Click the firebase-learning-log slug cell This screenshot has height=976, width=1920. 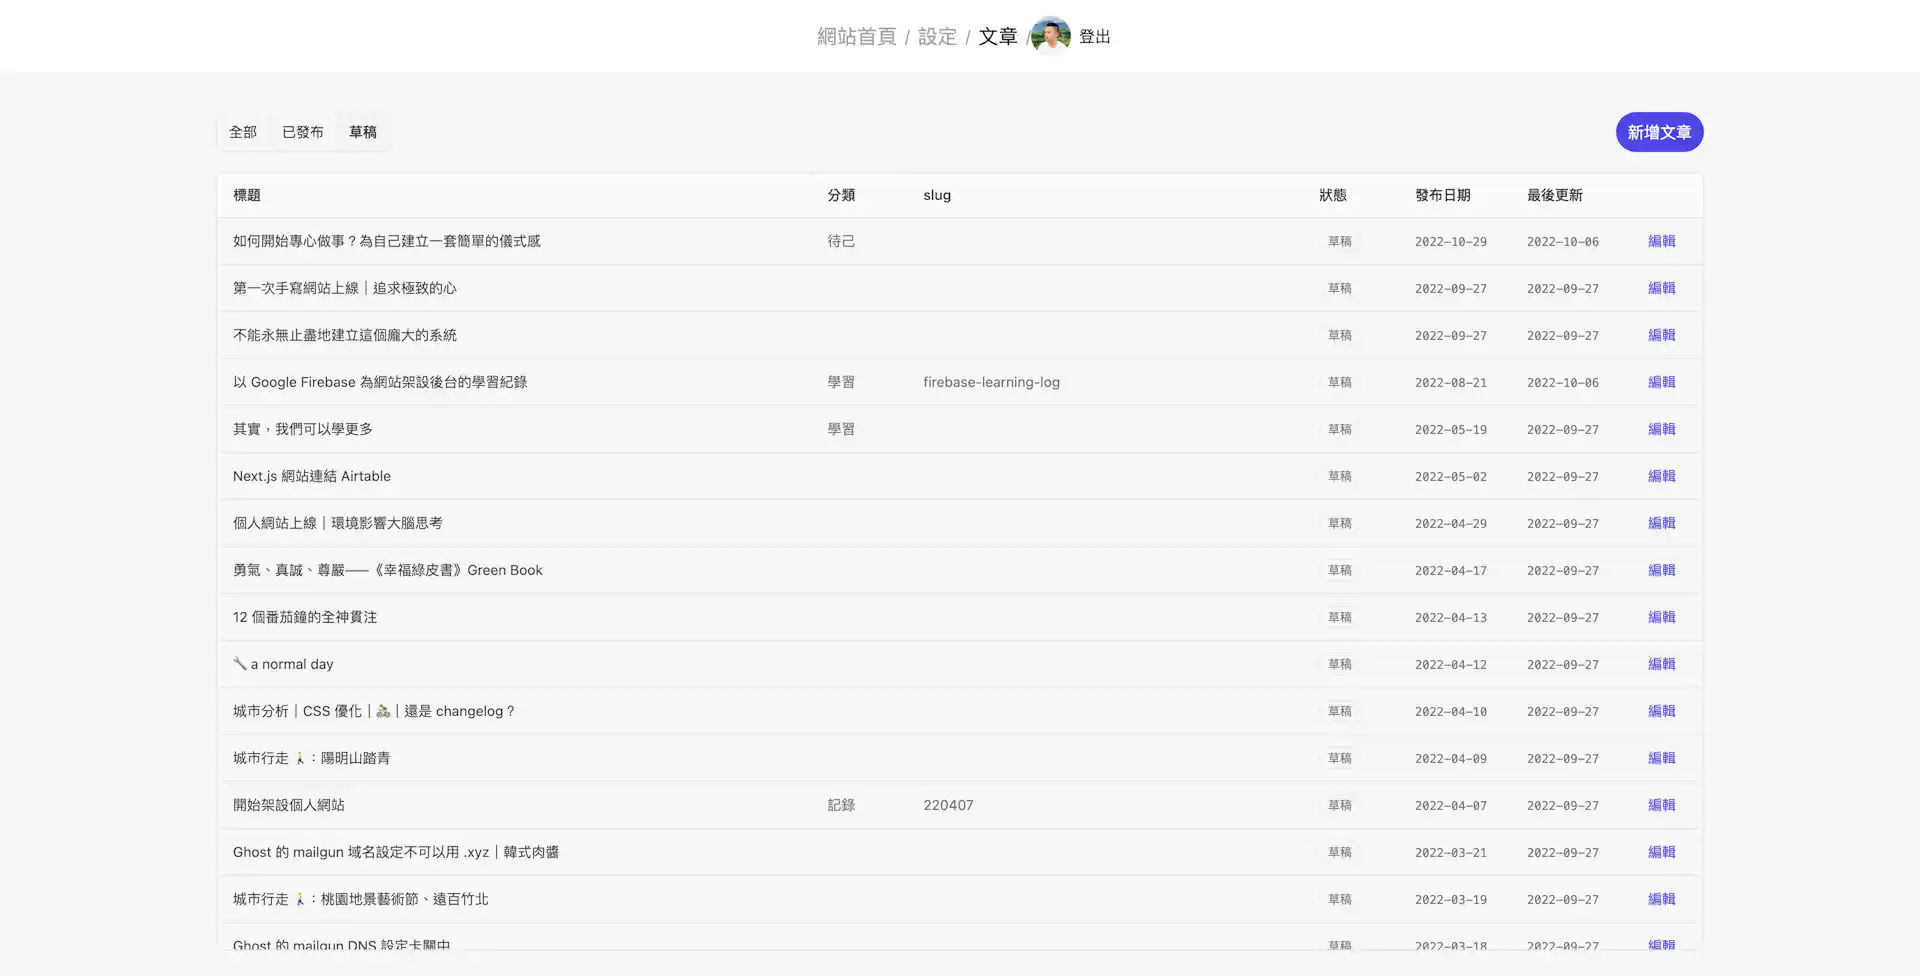click(991, 382)
